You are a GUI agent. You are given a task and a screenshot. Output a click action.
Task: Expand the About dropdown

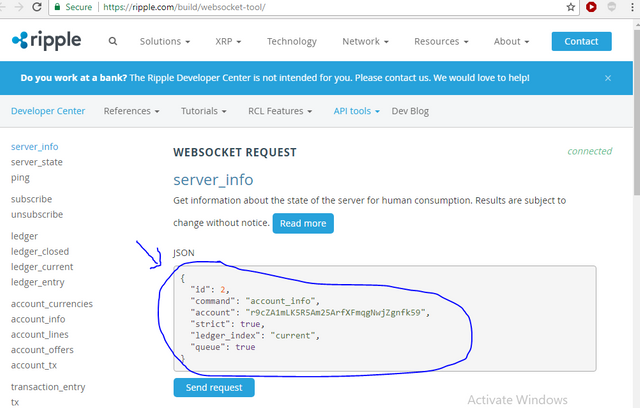pos(511,41)
